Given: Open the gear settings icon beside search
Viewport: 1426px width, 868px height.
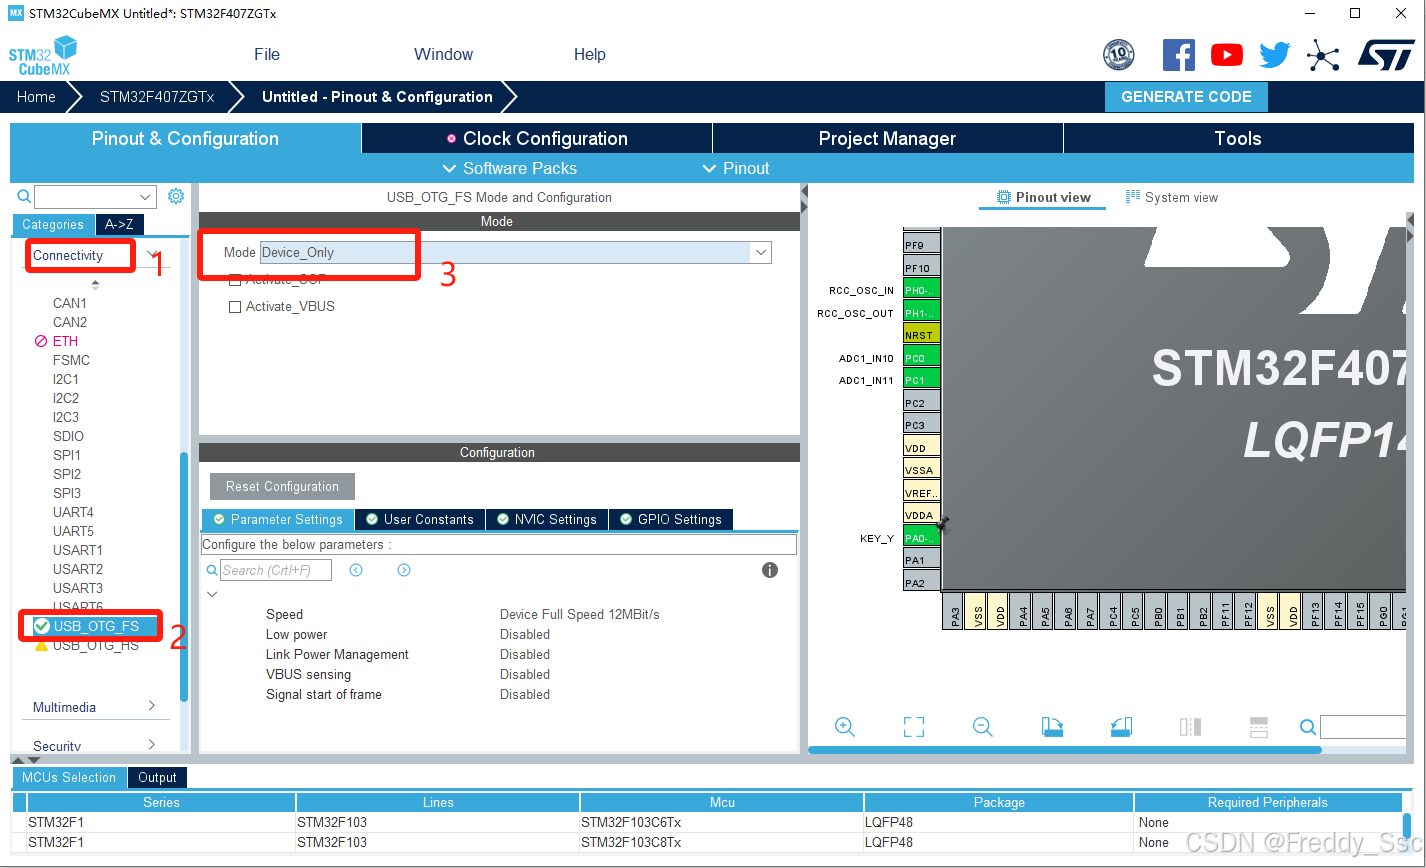Looking at the screenshot, I should pos(176,196).
